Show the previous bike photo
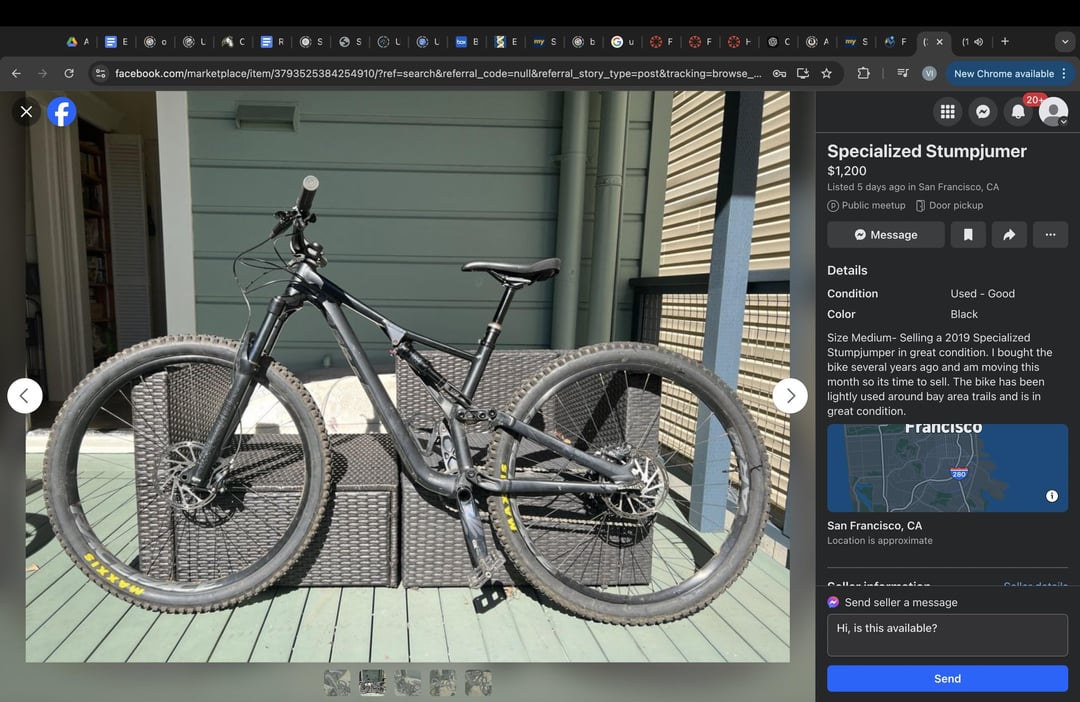This screenshot has width=1080, height=702. [x=25, y=396]
